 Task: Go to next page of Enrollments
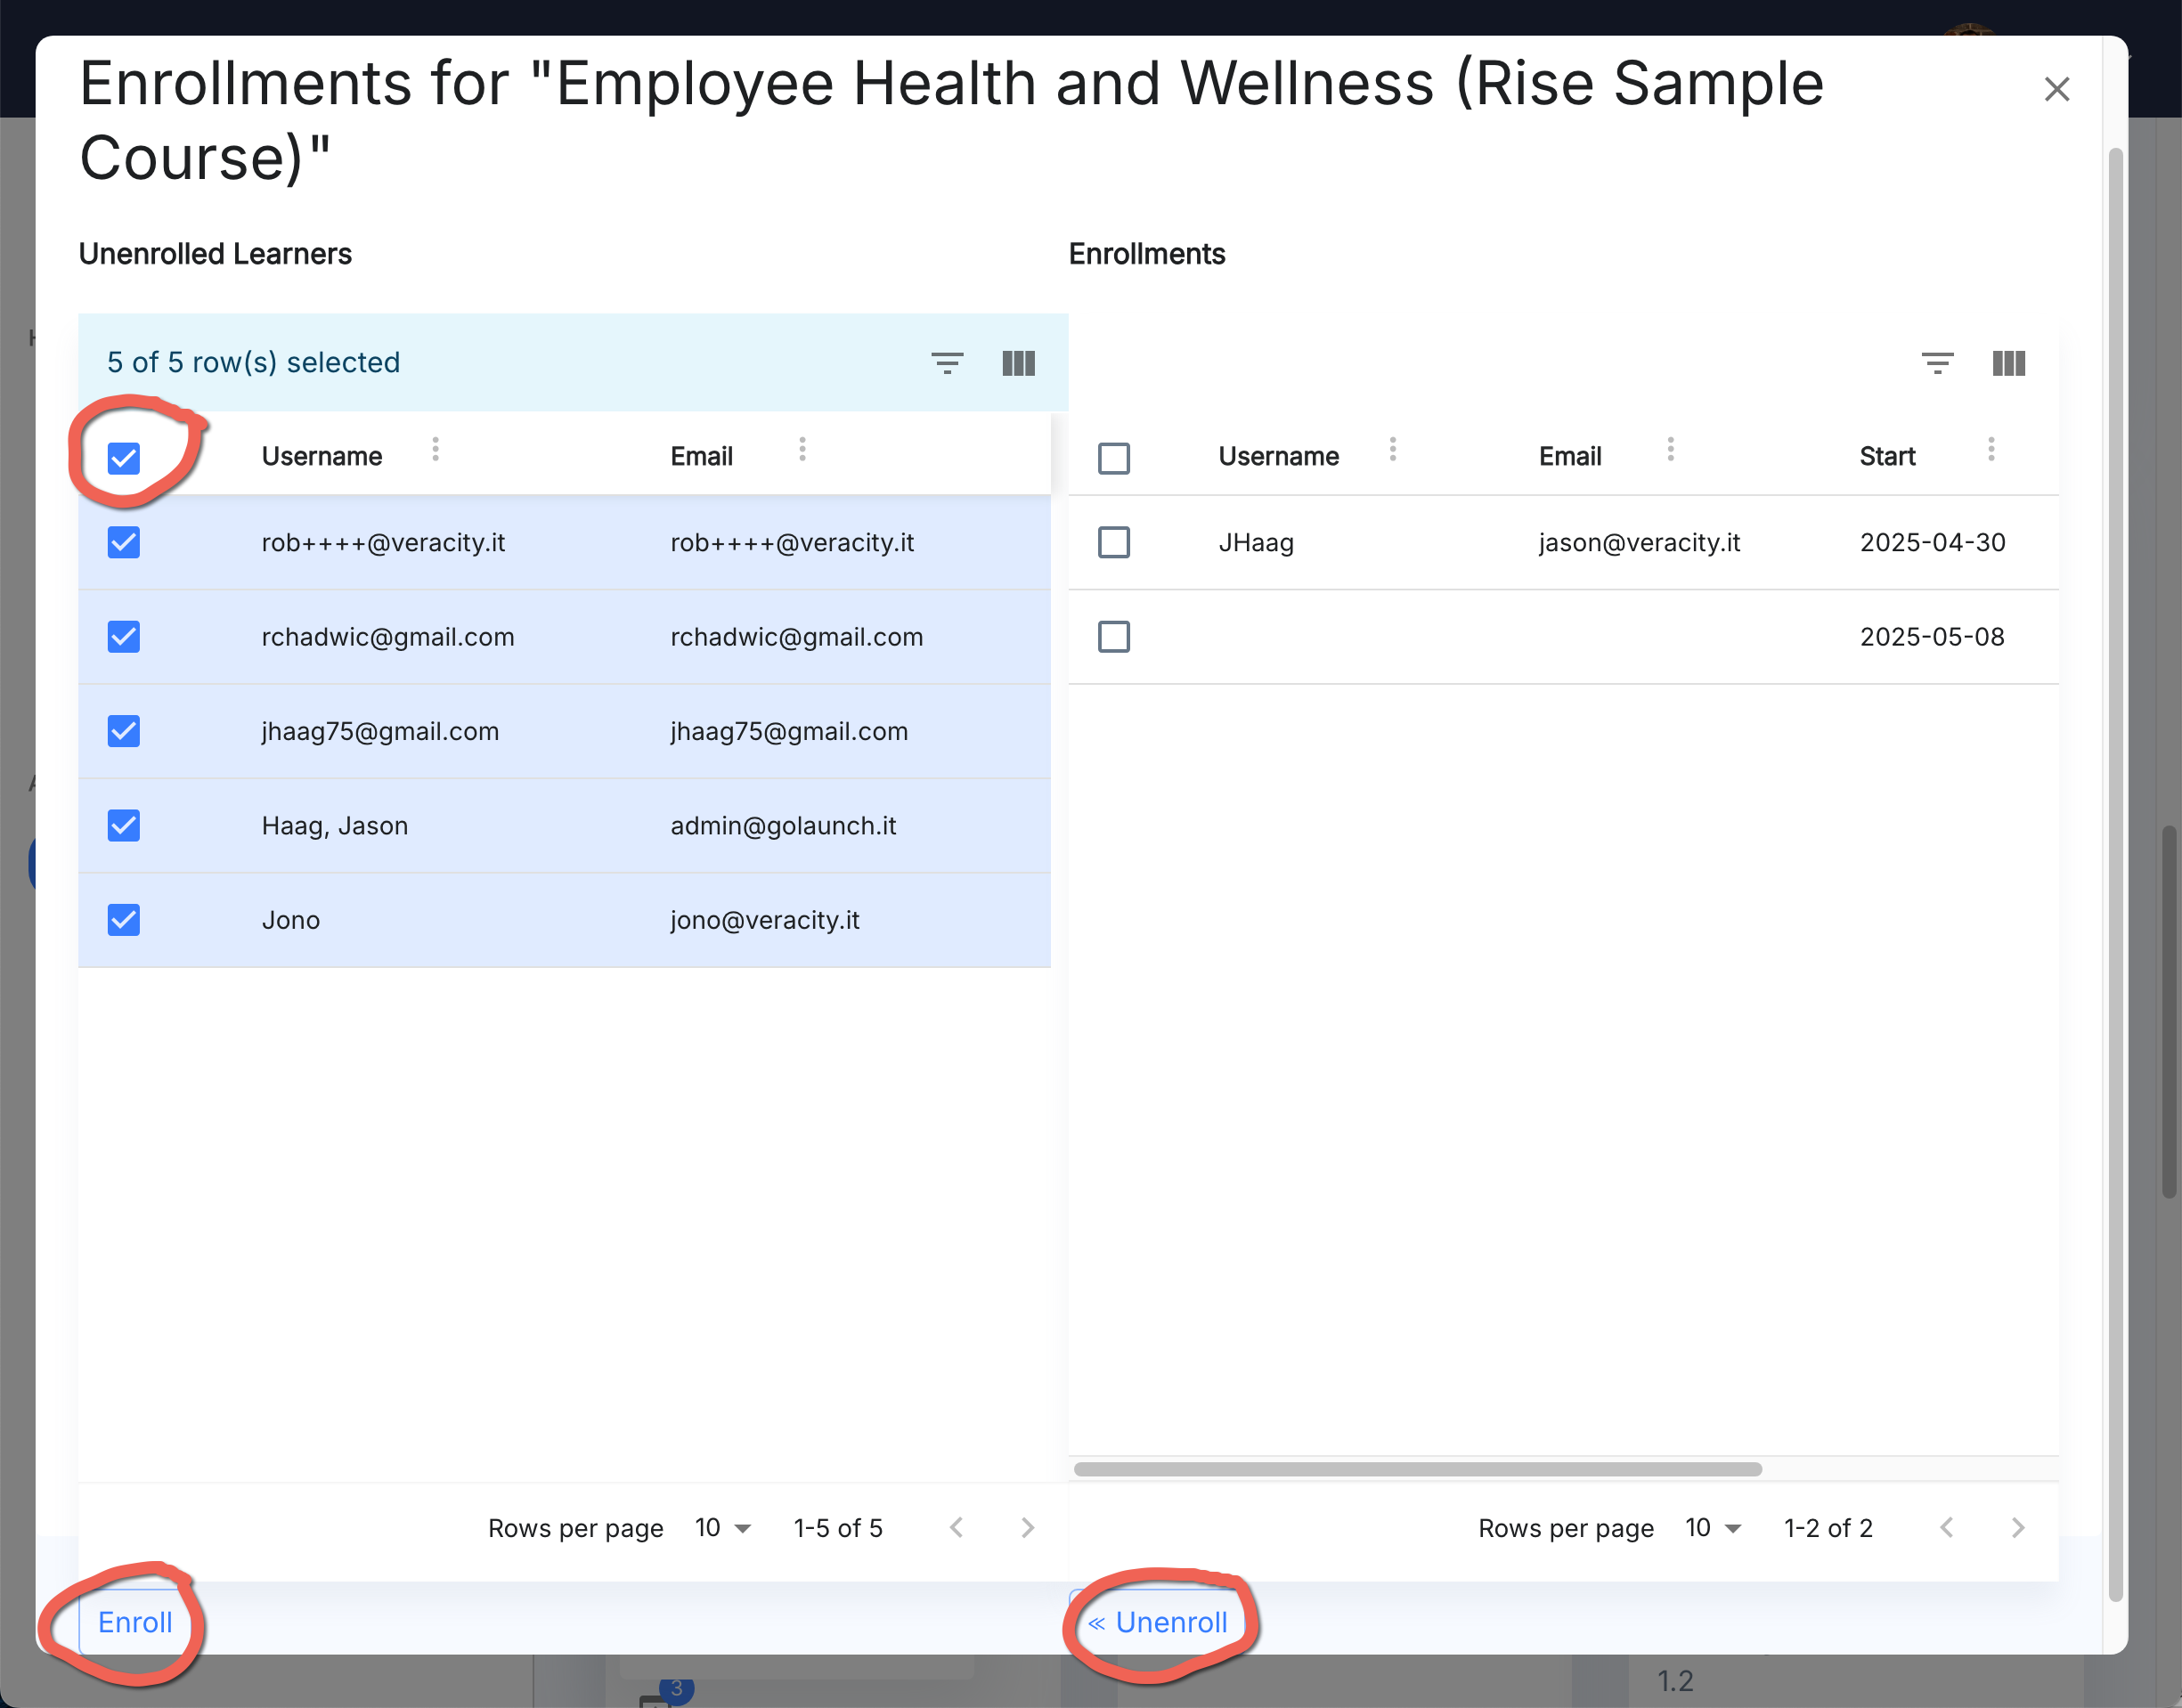[2017, 1528]
